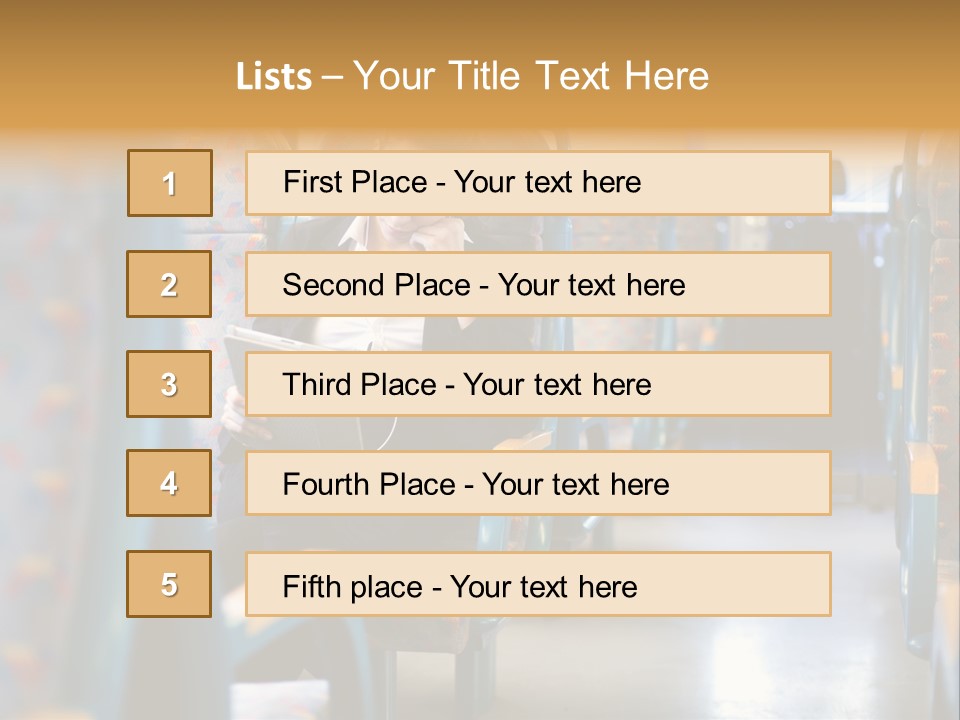This screenshot has width=960, height=720.
Task: Click the number 4 box
Action: tap(169, 483)
